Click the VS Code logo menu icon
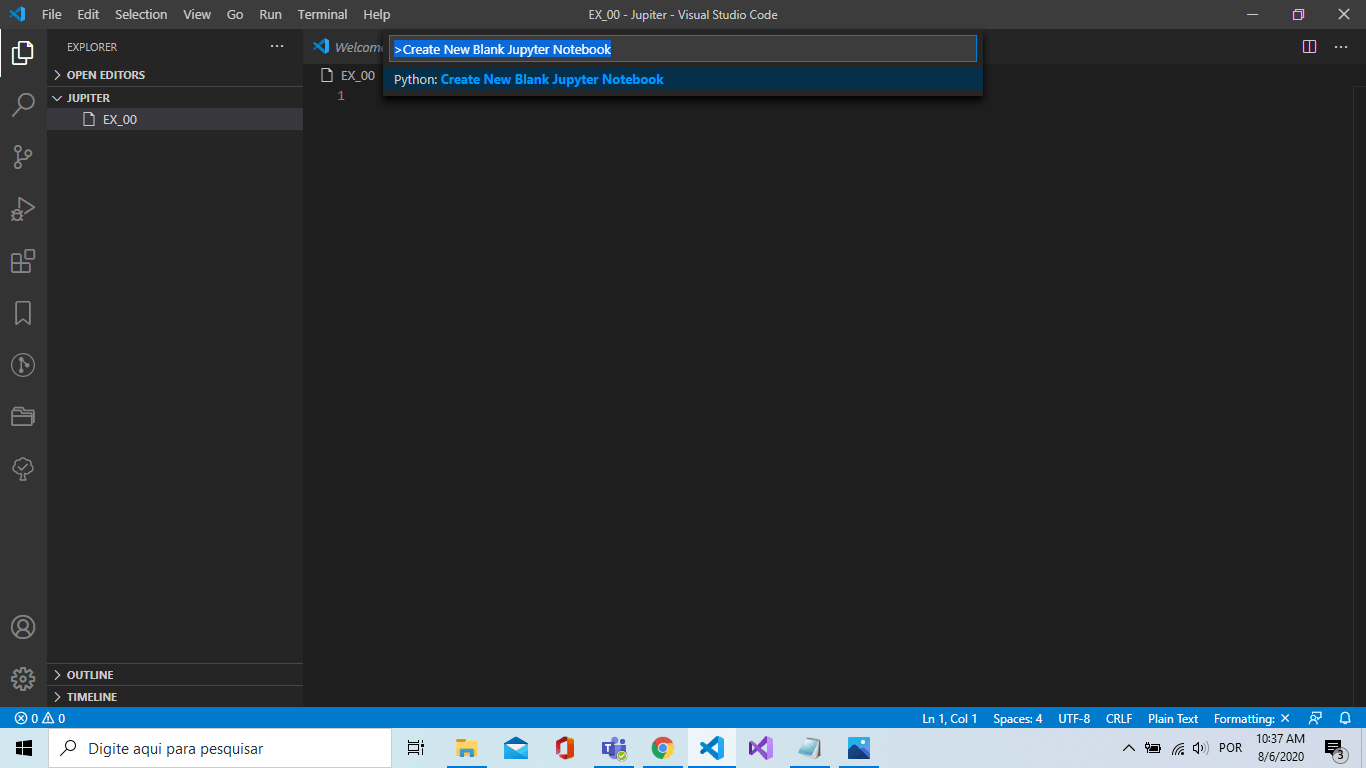 [17, 14]
